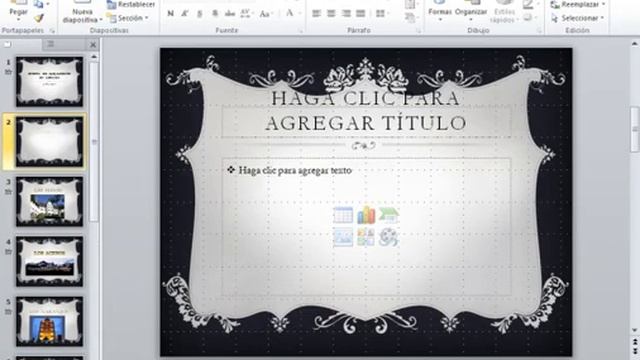Toggle strikethrough (abc) formatting
The height and width of the screenshot is (360, 640).
(x=230, y=13)
